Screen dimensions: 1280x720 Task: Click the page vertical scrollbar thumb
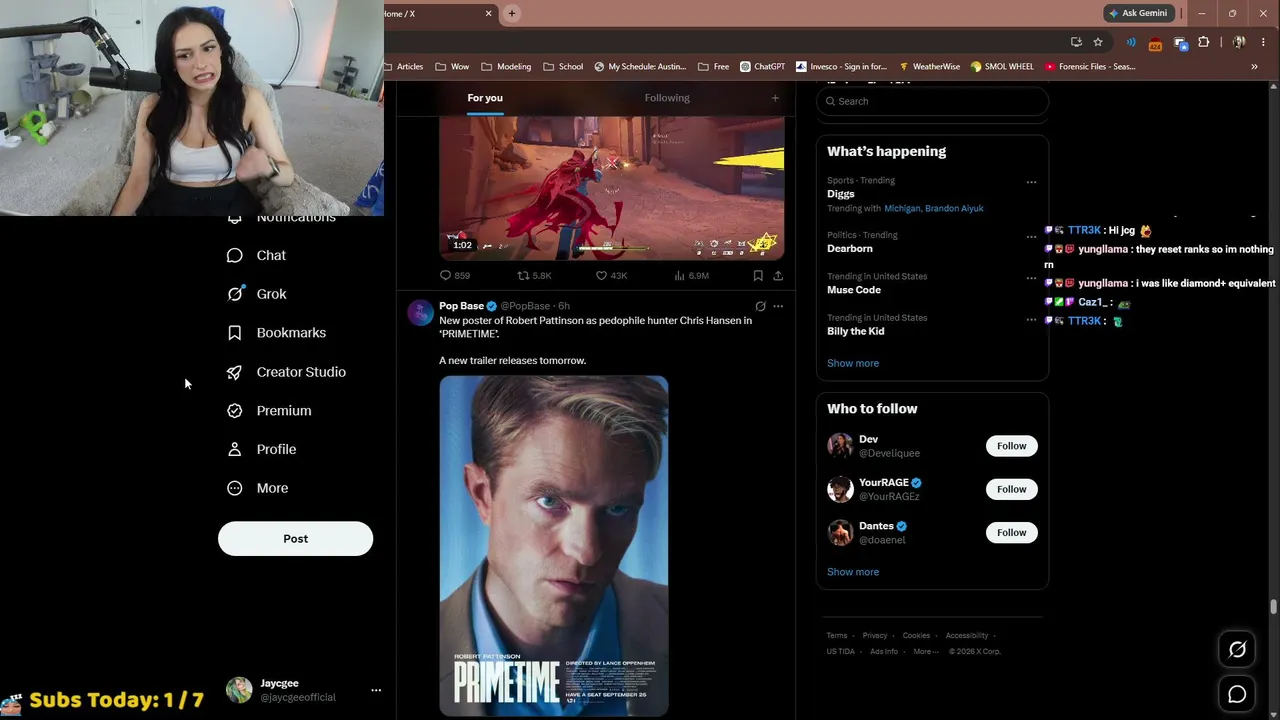click(1273, 607)
